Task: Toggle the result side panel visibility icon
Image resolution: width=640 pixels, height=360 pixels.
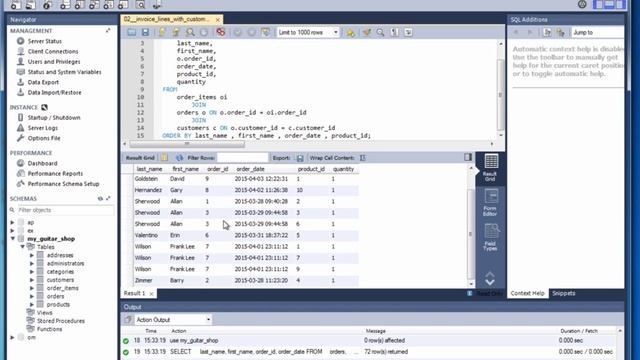Action: [x=468, y=157]
